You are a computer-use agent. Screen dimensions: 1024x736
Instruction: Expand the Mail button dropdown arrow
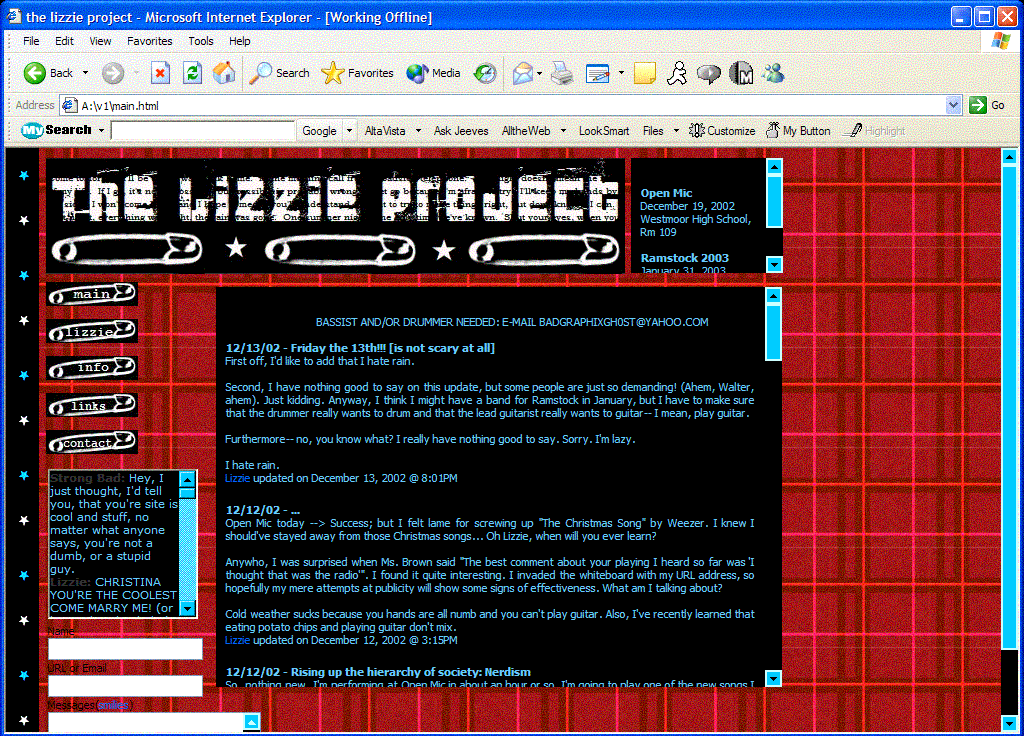539,73
